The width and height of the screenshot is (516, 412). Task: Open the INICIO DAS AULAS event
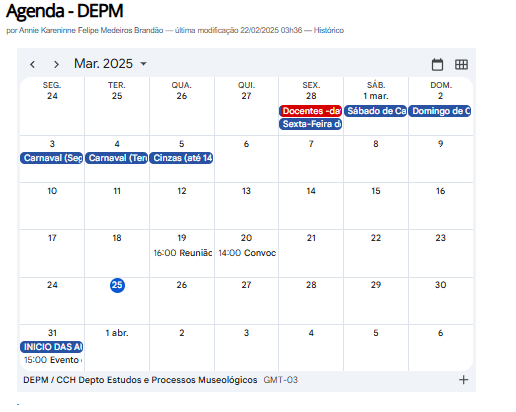tap(52, 347)
